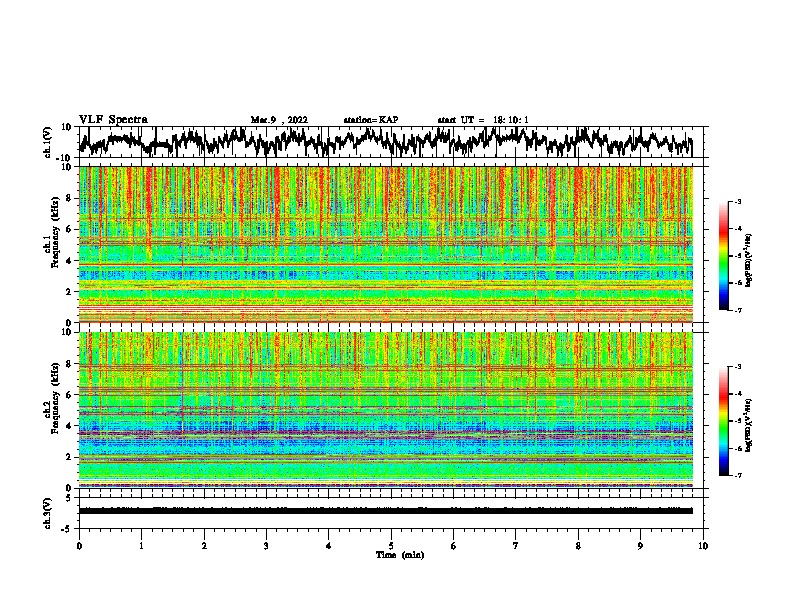Image resolution: width=792 pixels, height=612 pixels.
Task: Click the ch.2 spectrogram panel
Action: [386, 410]
